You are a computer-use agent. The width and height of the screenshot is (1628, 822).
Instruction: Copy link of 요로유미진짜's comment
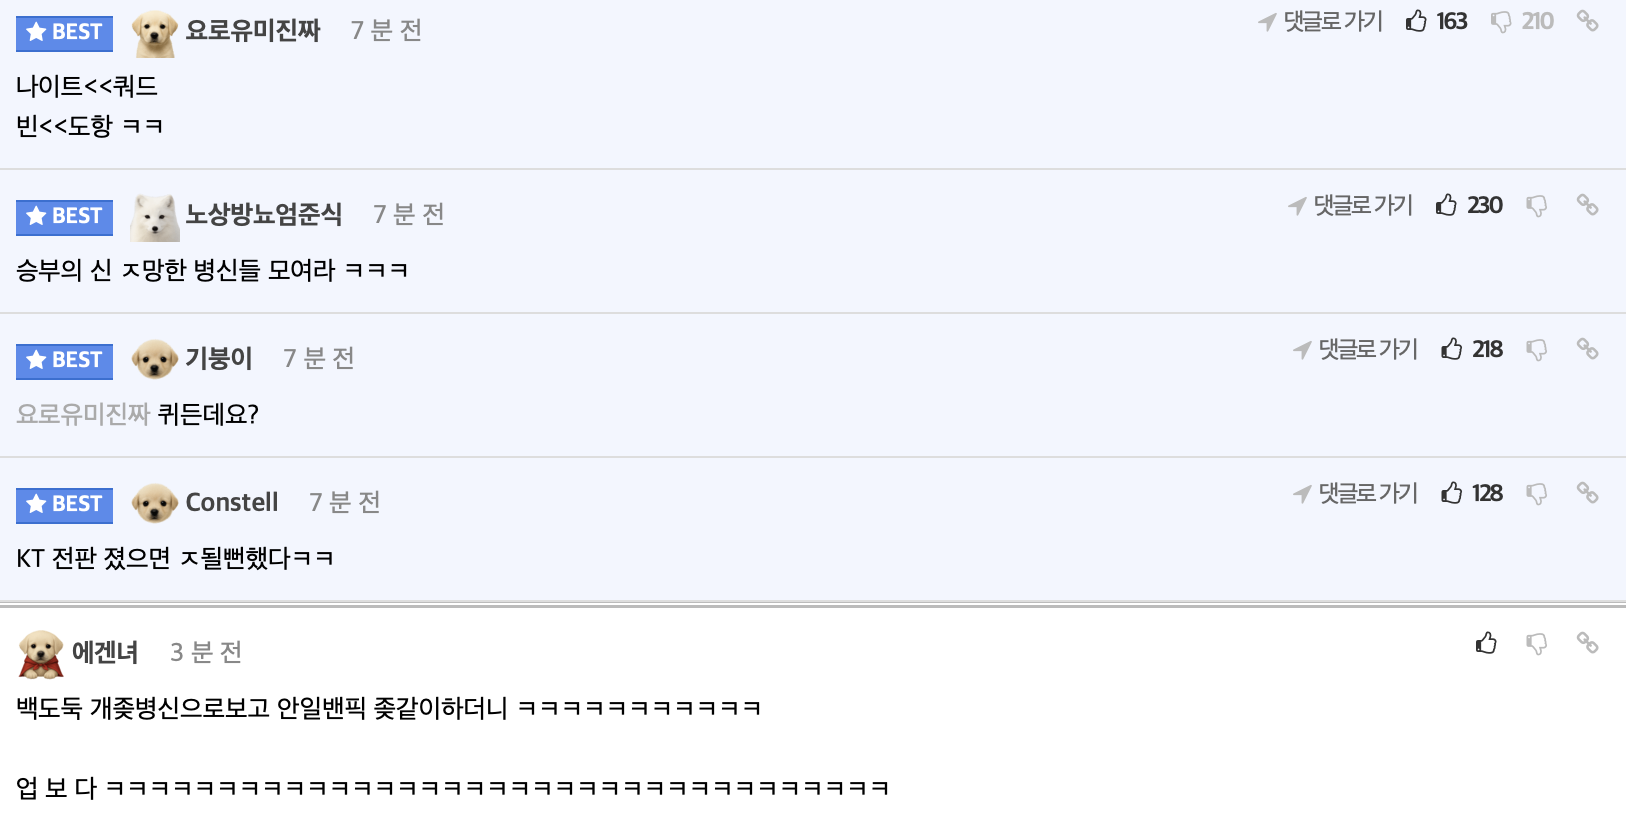pos(1587,20)
